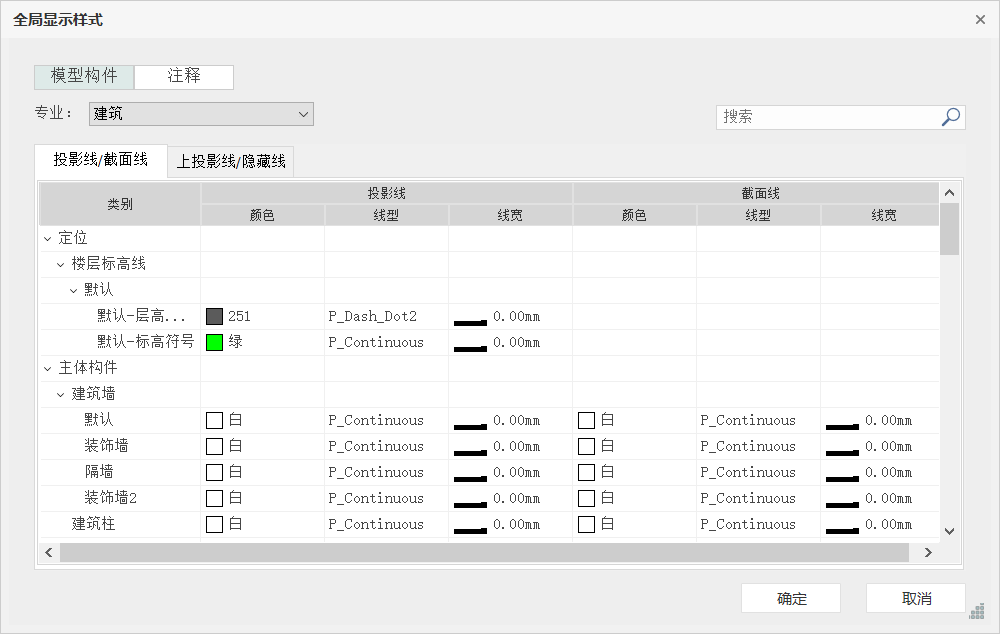Screen dimensions: 1000x634
Task: Collapse the 定位 tree category
Action: 47,239
